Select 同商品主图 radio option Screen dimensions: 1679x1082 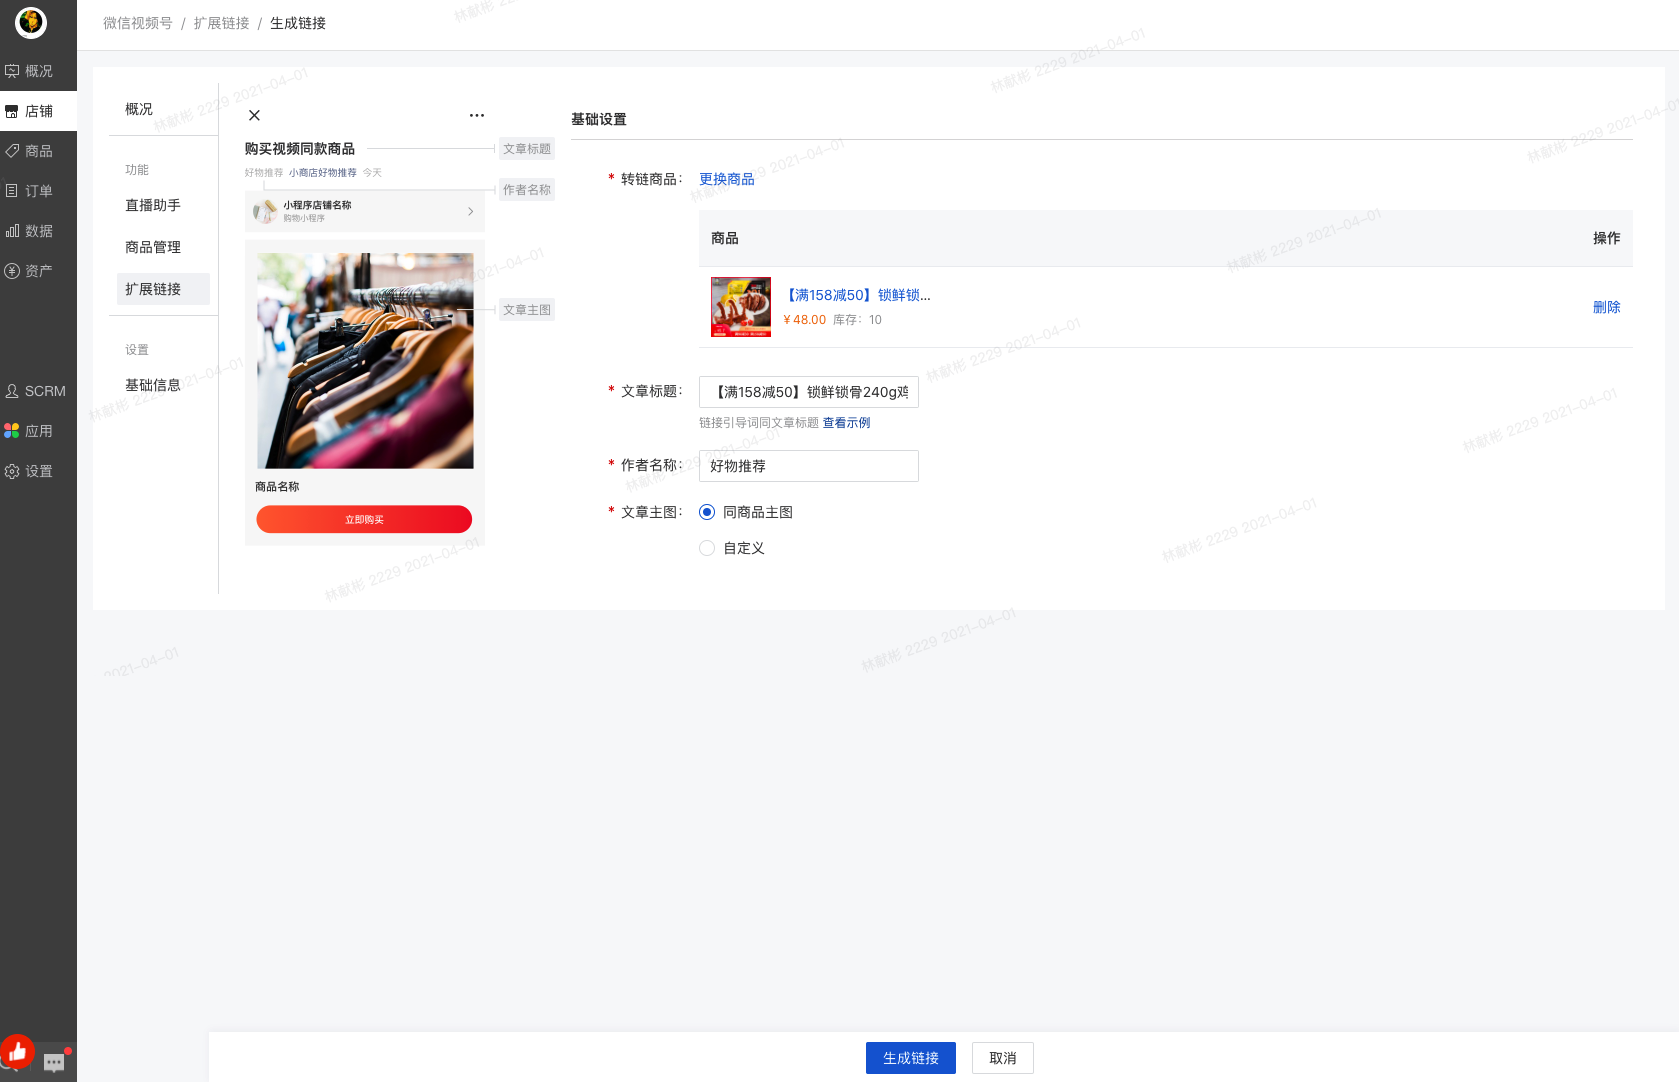pyautogui.click(x=707, y=512)
